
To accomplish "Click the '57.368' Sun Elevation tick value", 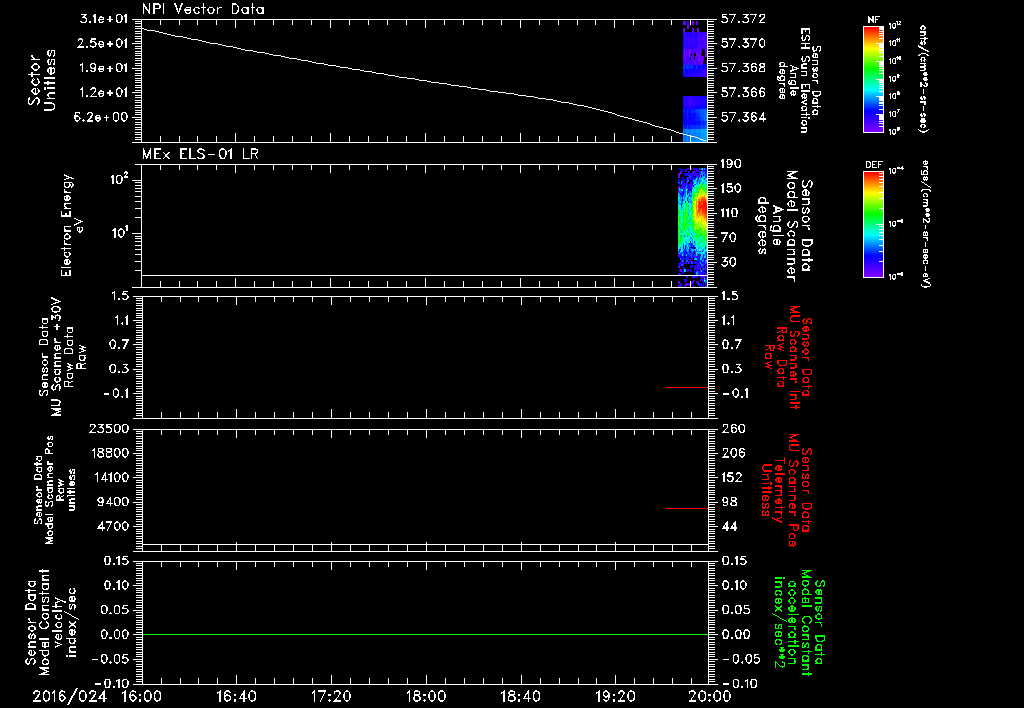I will pos(743,68).
